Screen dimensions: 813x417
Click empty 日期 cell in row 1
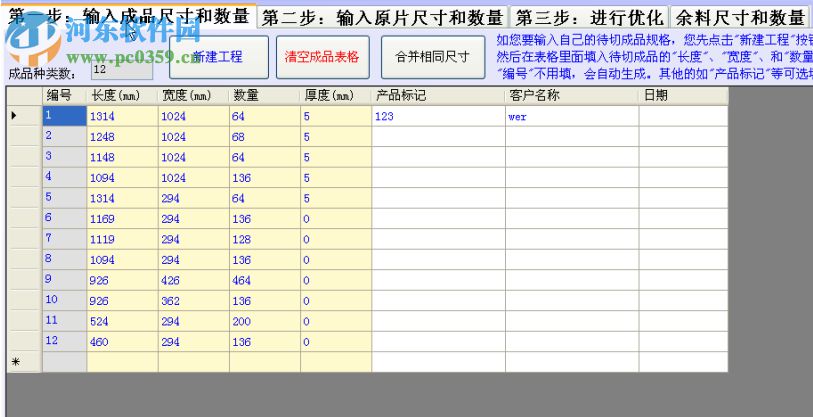tap(683, 116)
